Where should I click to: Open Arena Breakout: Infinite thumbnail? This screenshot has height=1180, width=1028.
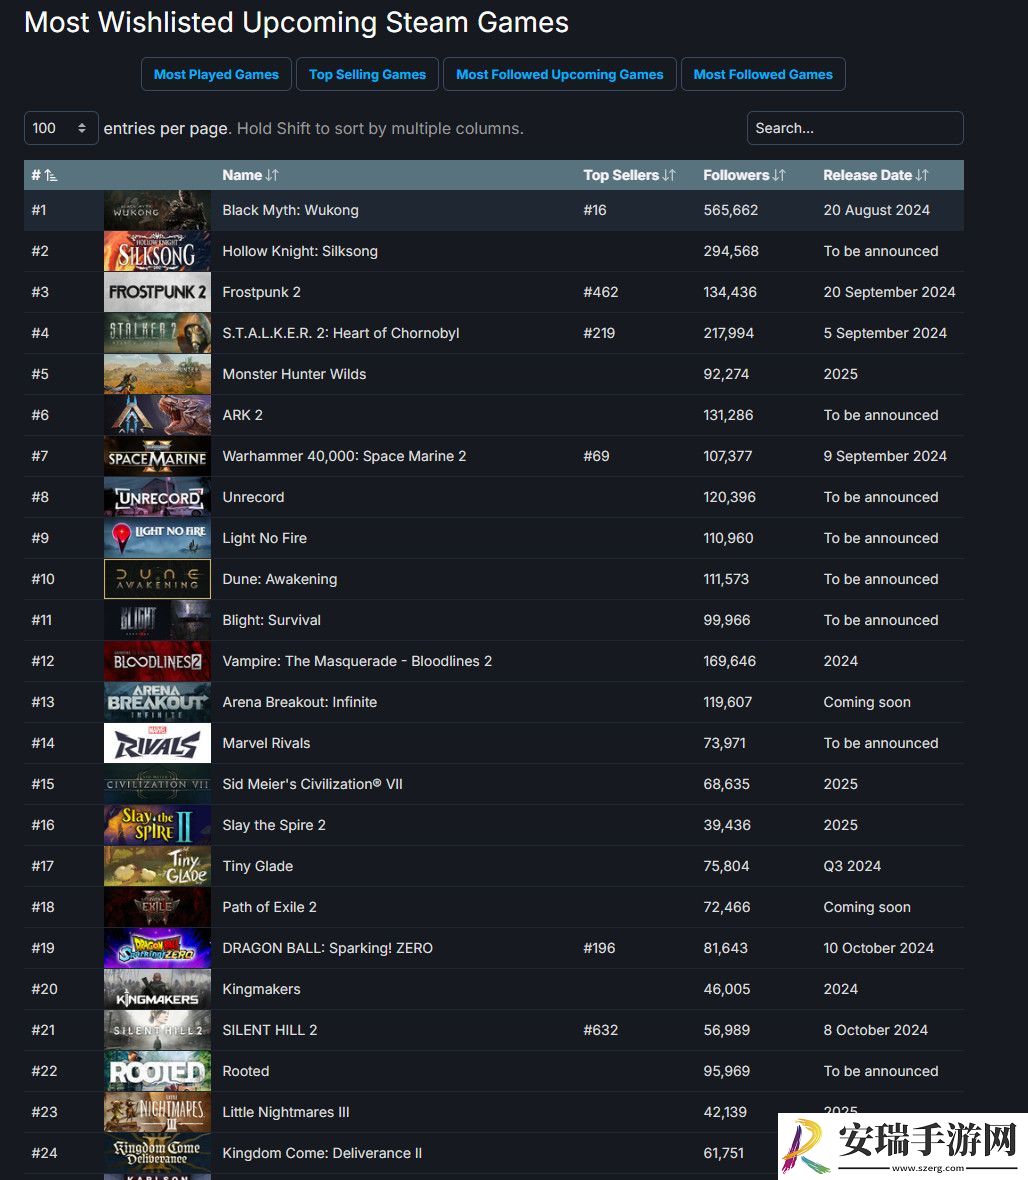157,702
